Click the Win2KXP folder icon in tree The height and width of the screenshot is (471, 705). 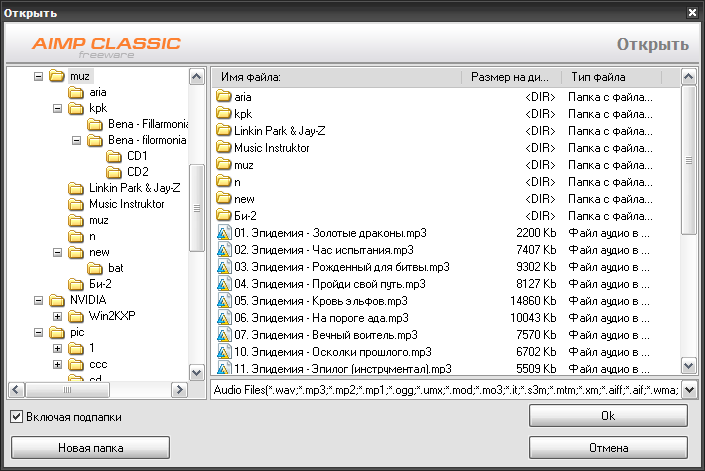click(76, 316)
